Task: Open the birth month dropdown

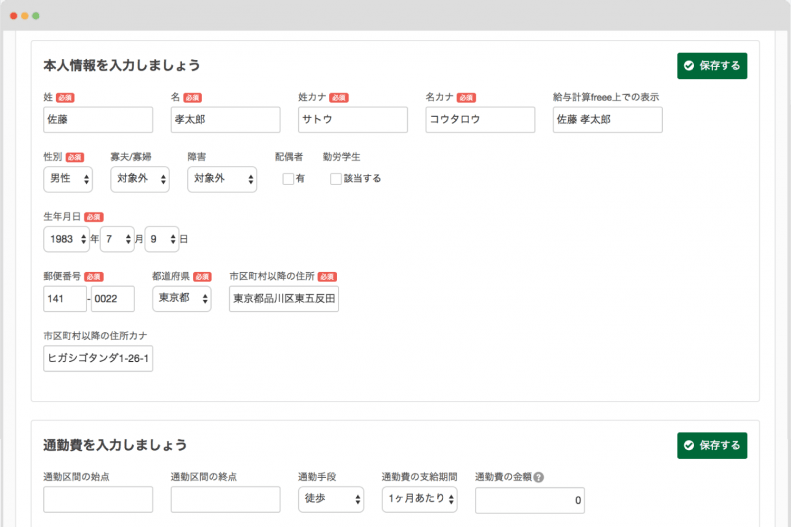Action: point(116,239)
